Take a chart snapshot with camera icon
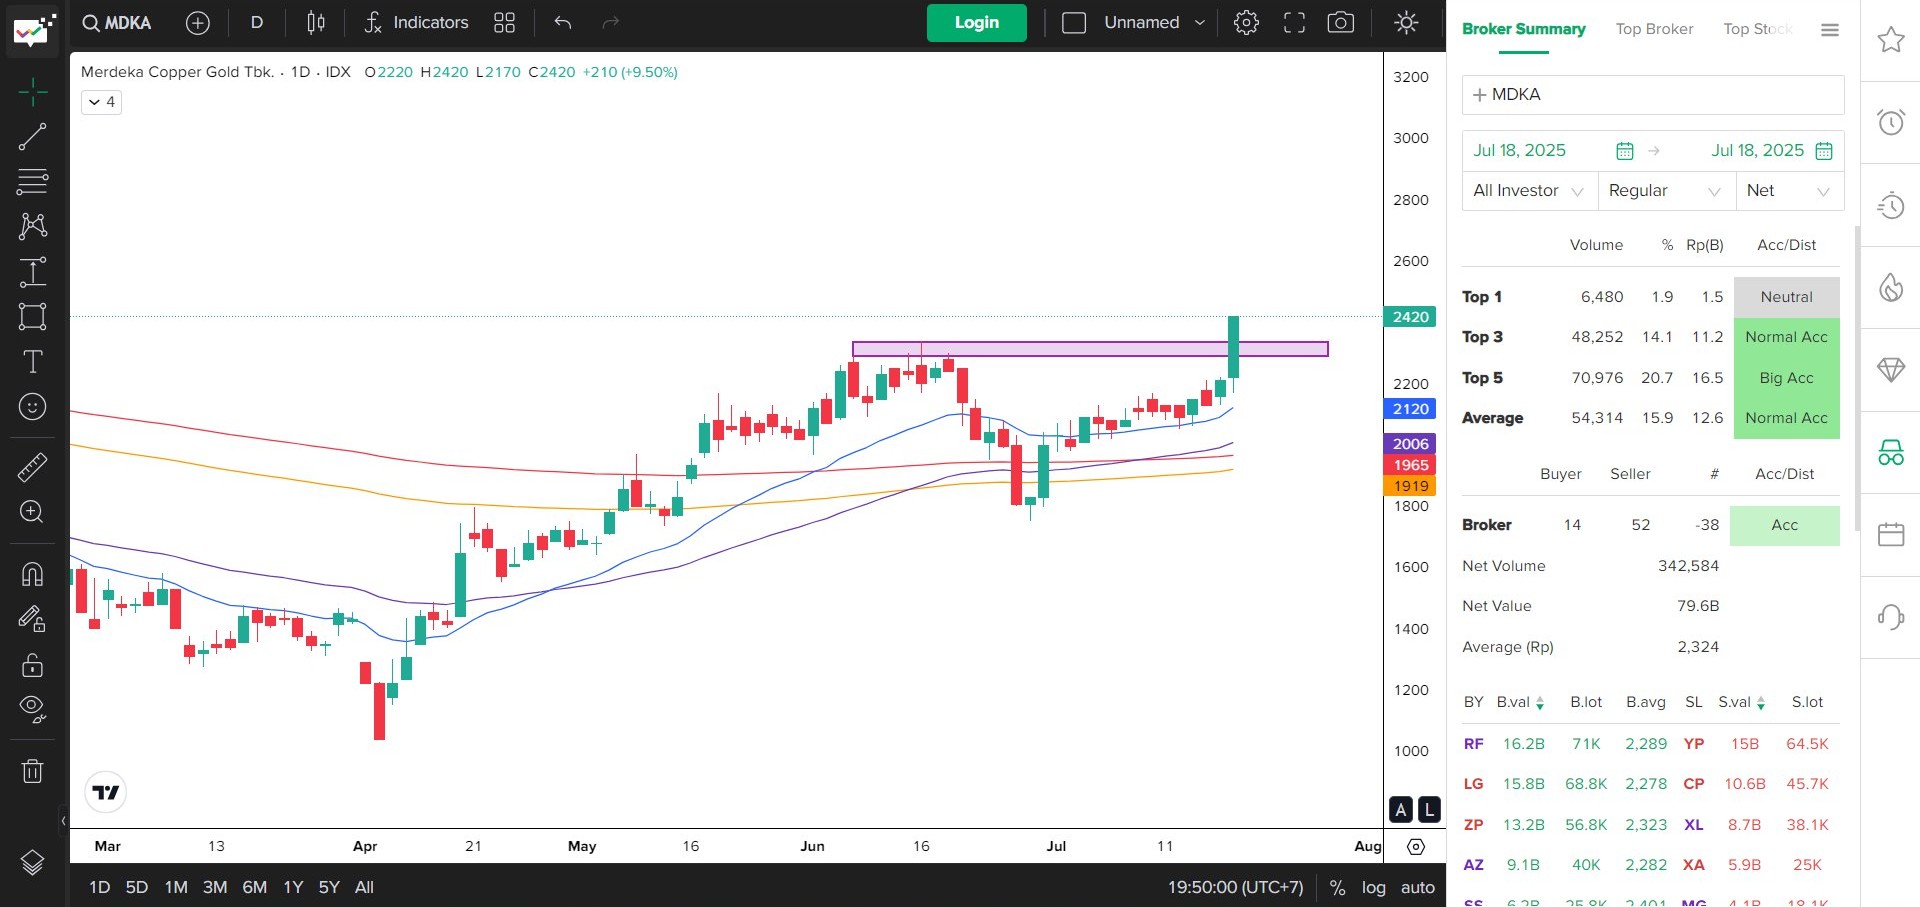1920x907 pixels. click(1341, 22)
